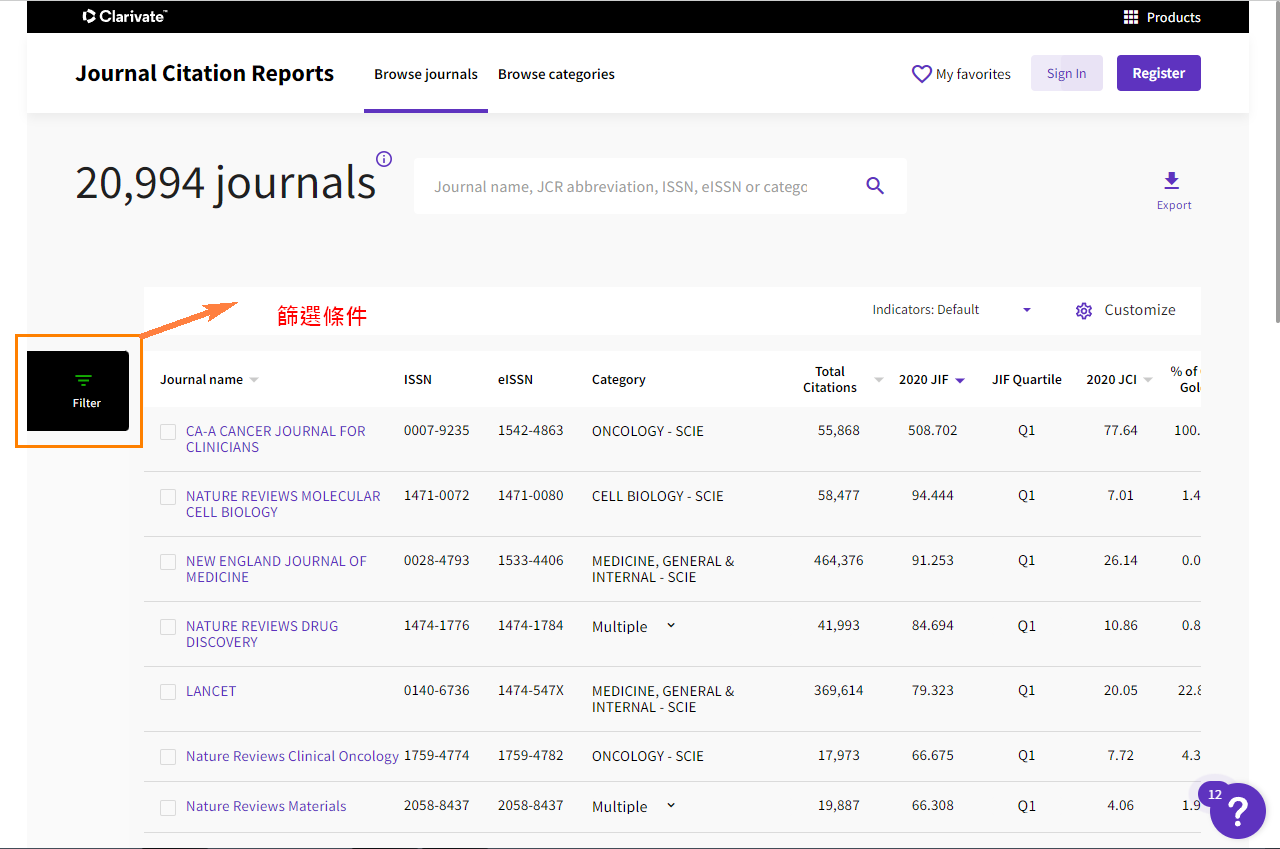Click ISSN 0140-6736 cell
The height and width of the screenshot is (849, 1280).
436,691
